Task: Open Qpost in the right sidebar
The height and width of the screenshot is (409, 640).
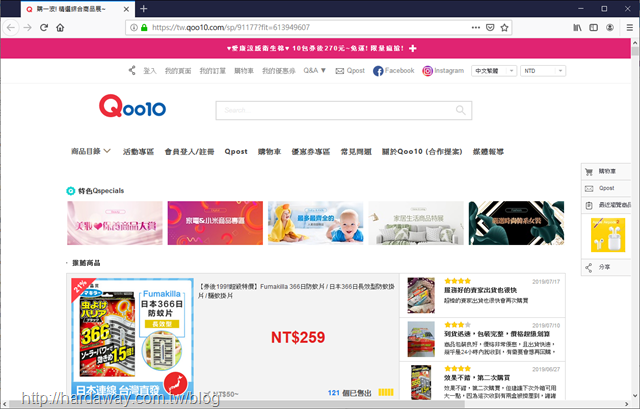Action: (606, 188)
